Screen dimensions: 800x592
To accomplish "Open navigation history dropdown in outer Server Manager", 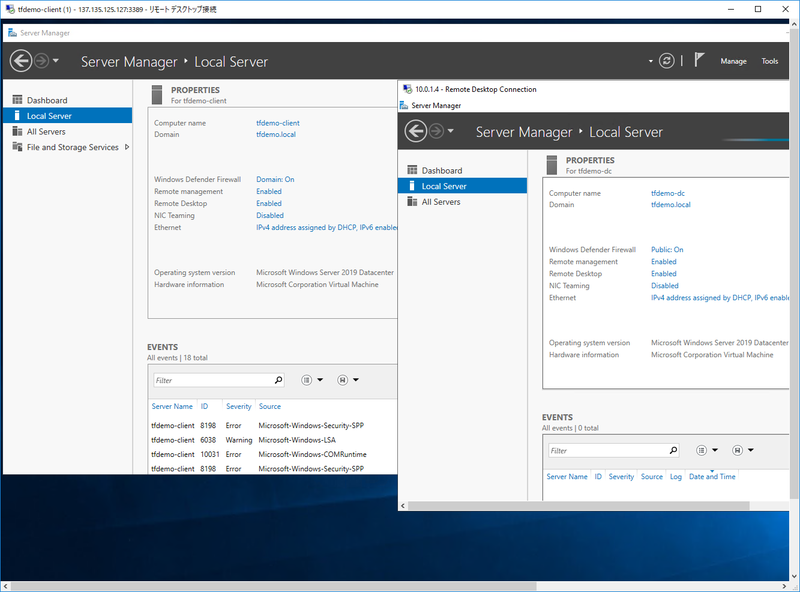I will (x=56, y=61).
